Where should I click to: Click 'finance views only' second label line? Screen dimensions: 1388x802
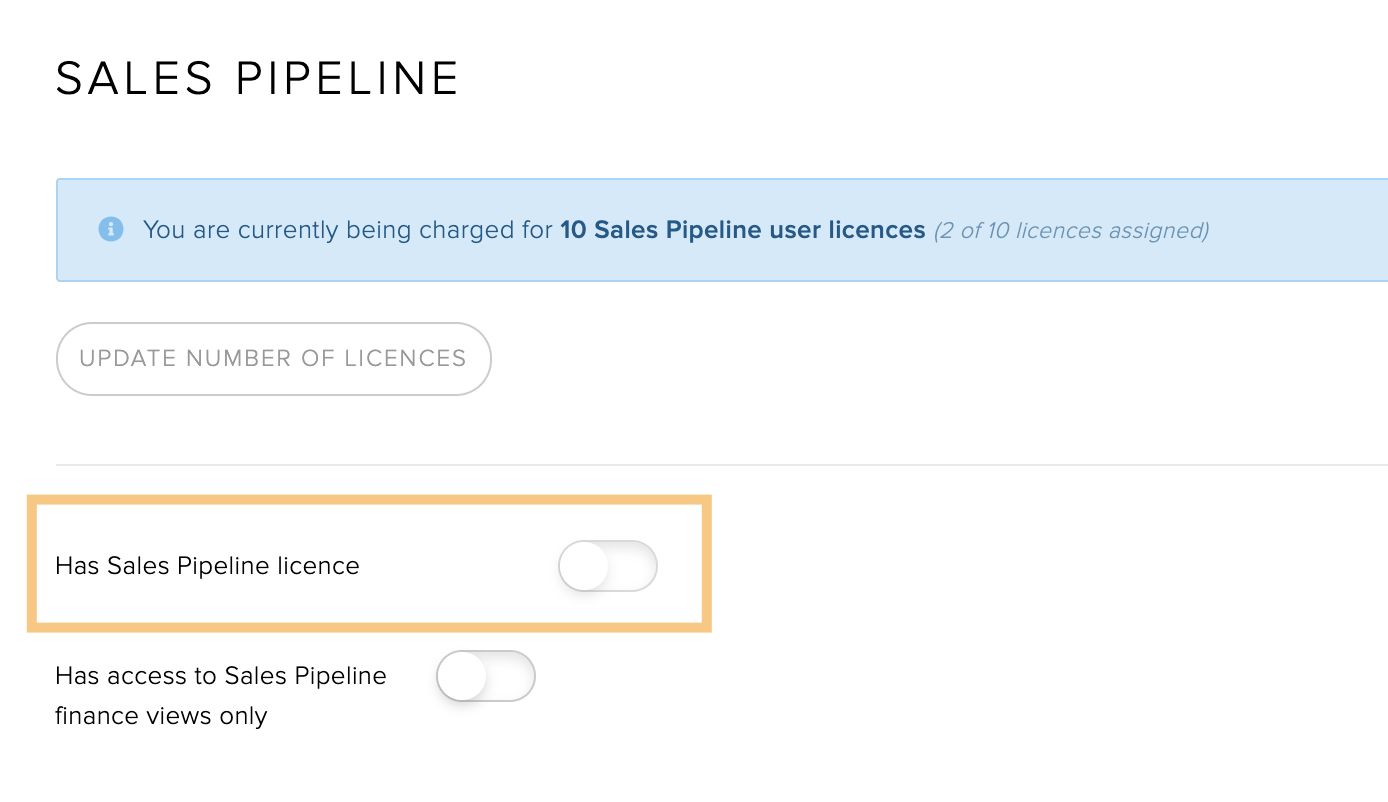click(161, 716)
